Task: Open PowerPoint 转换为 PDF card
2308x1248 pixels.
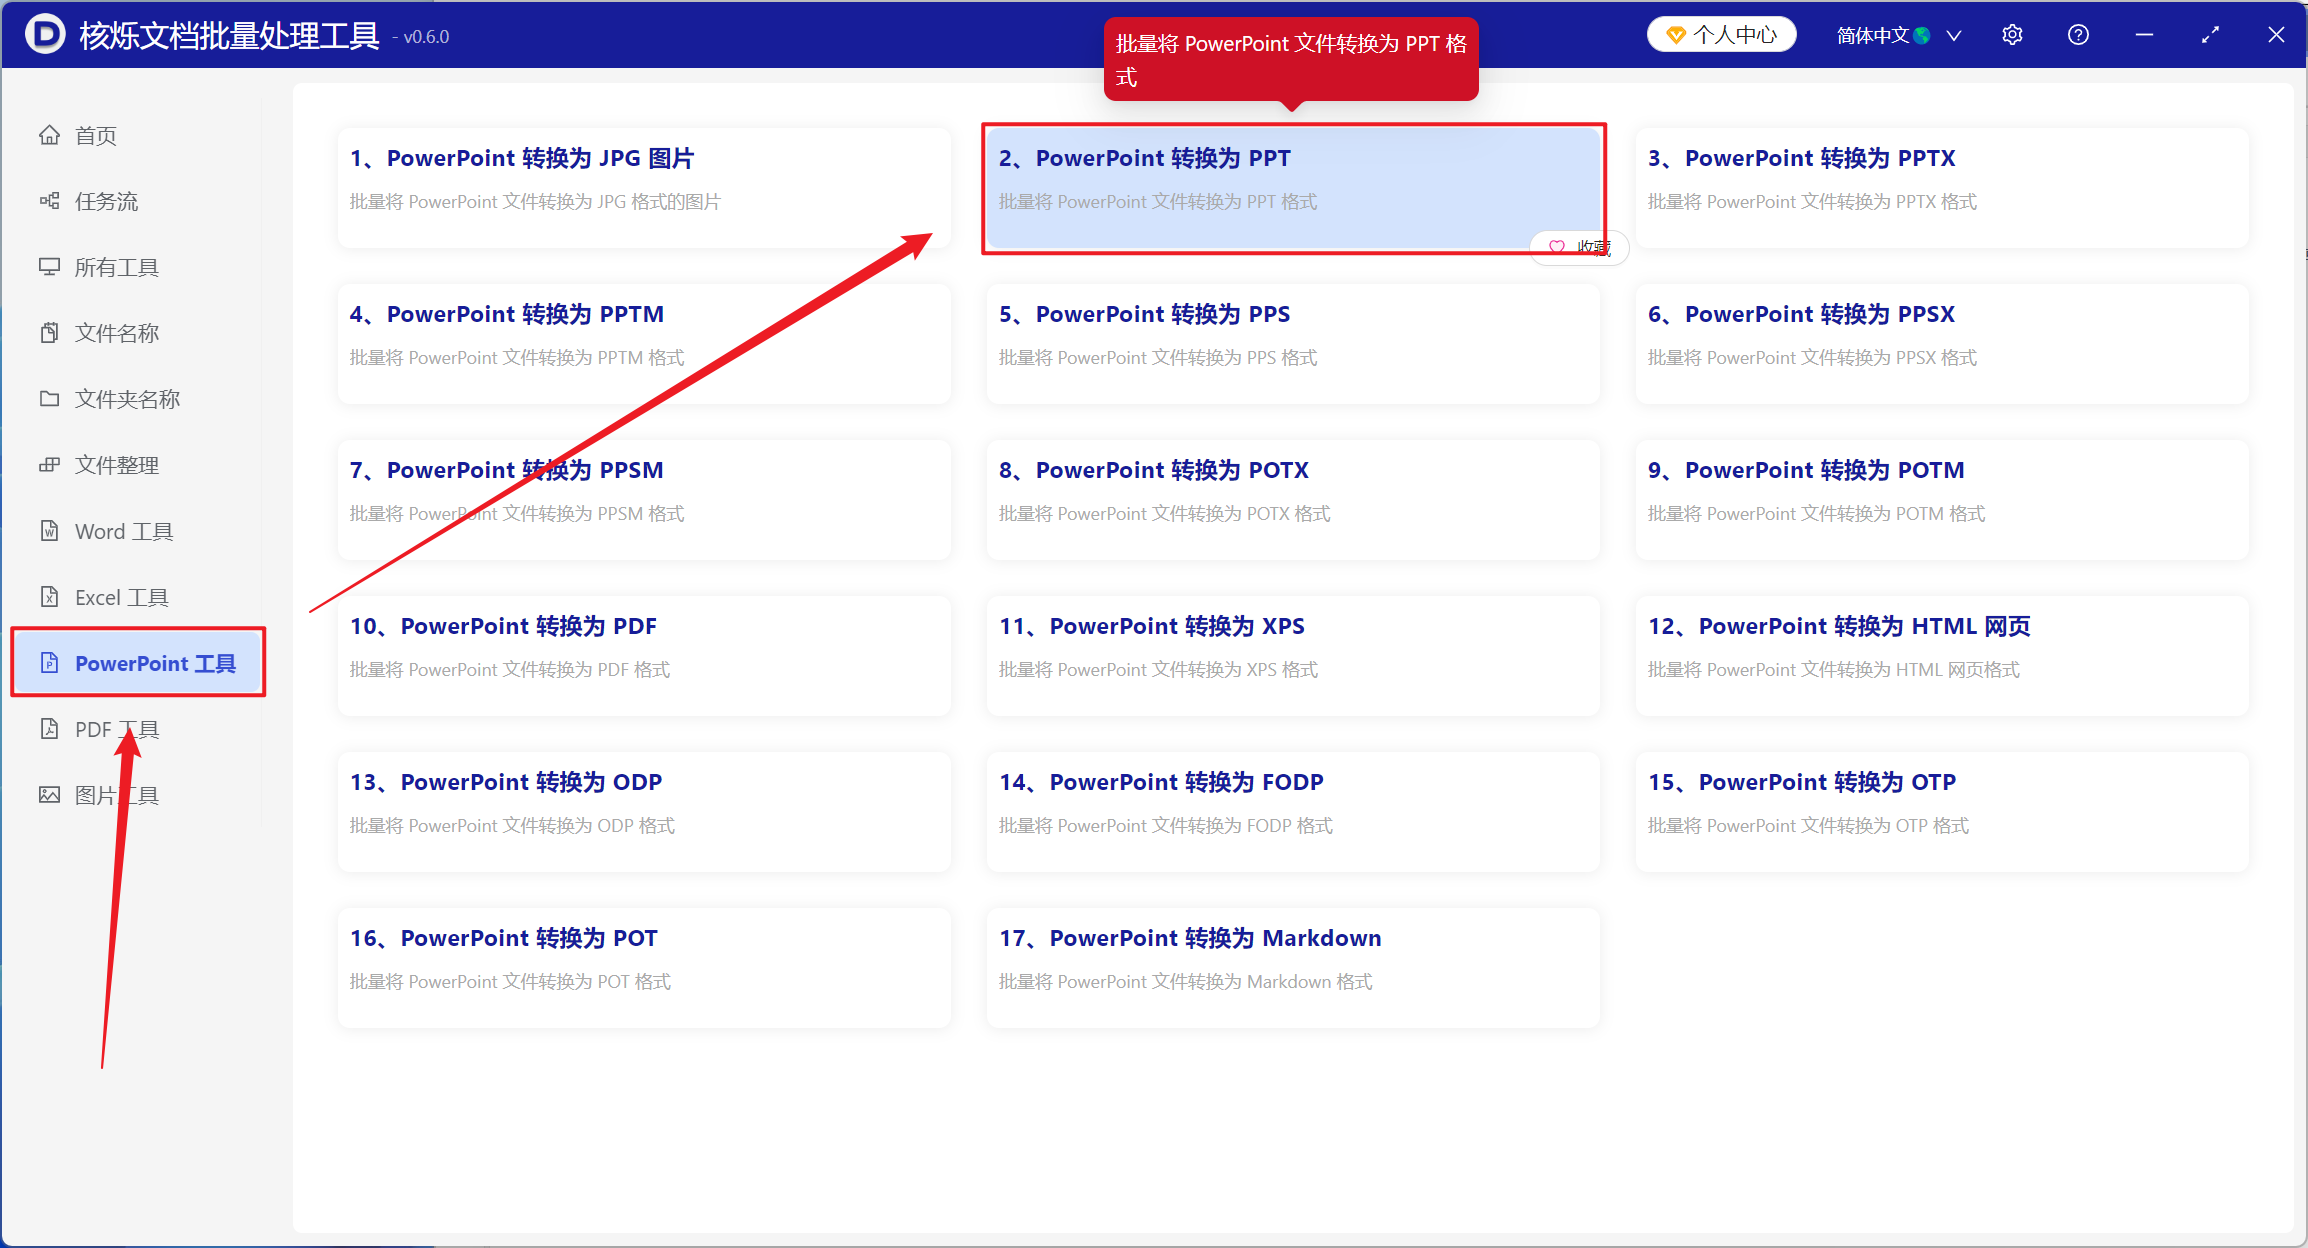Action: 644,656
